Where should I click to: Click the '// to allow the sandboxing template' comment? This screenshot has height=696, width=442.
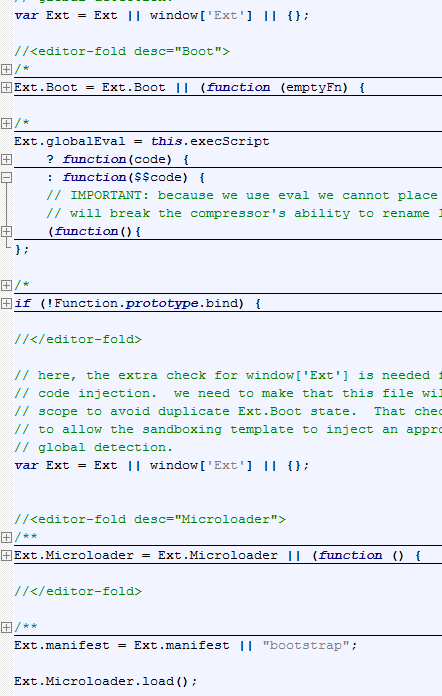click(227, 430)
